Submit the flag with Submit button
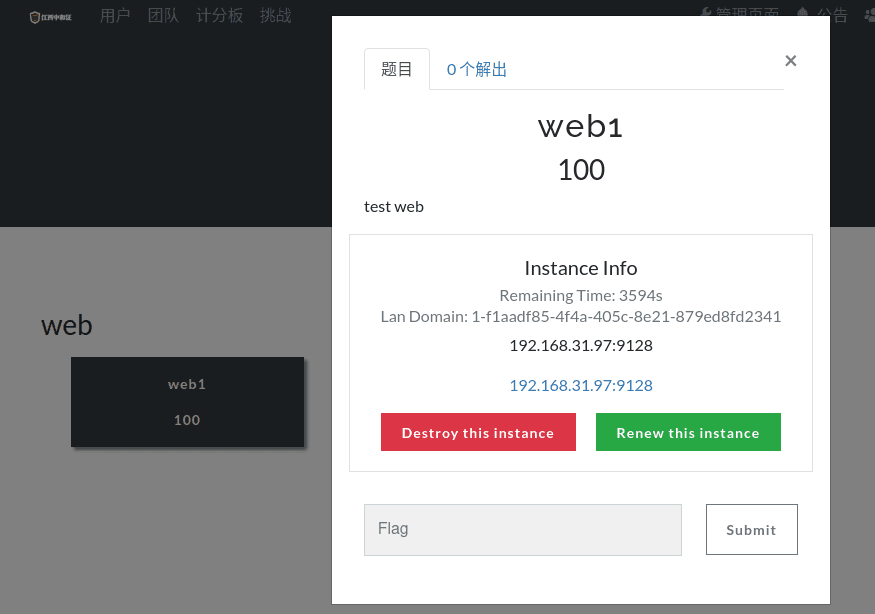 (x=751, y=529)
